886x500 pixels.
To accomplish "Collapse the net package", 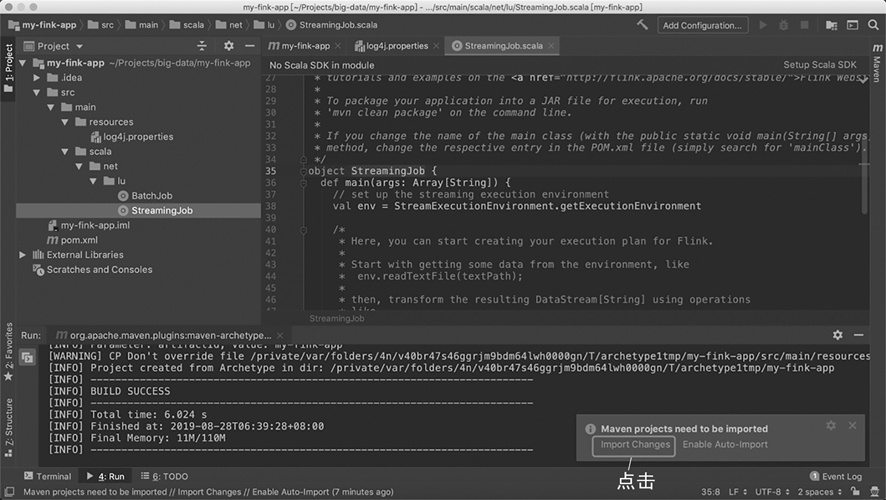I will coord(79,166).
